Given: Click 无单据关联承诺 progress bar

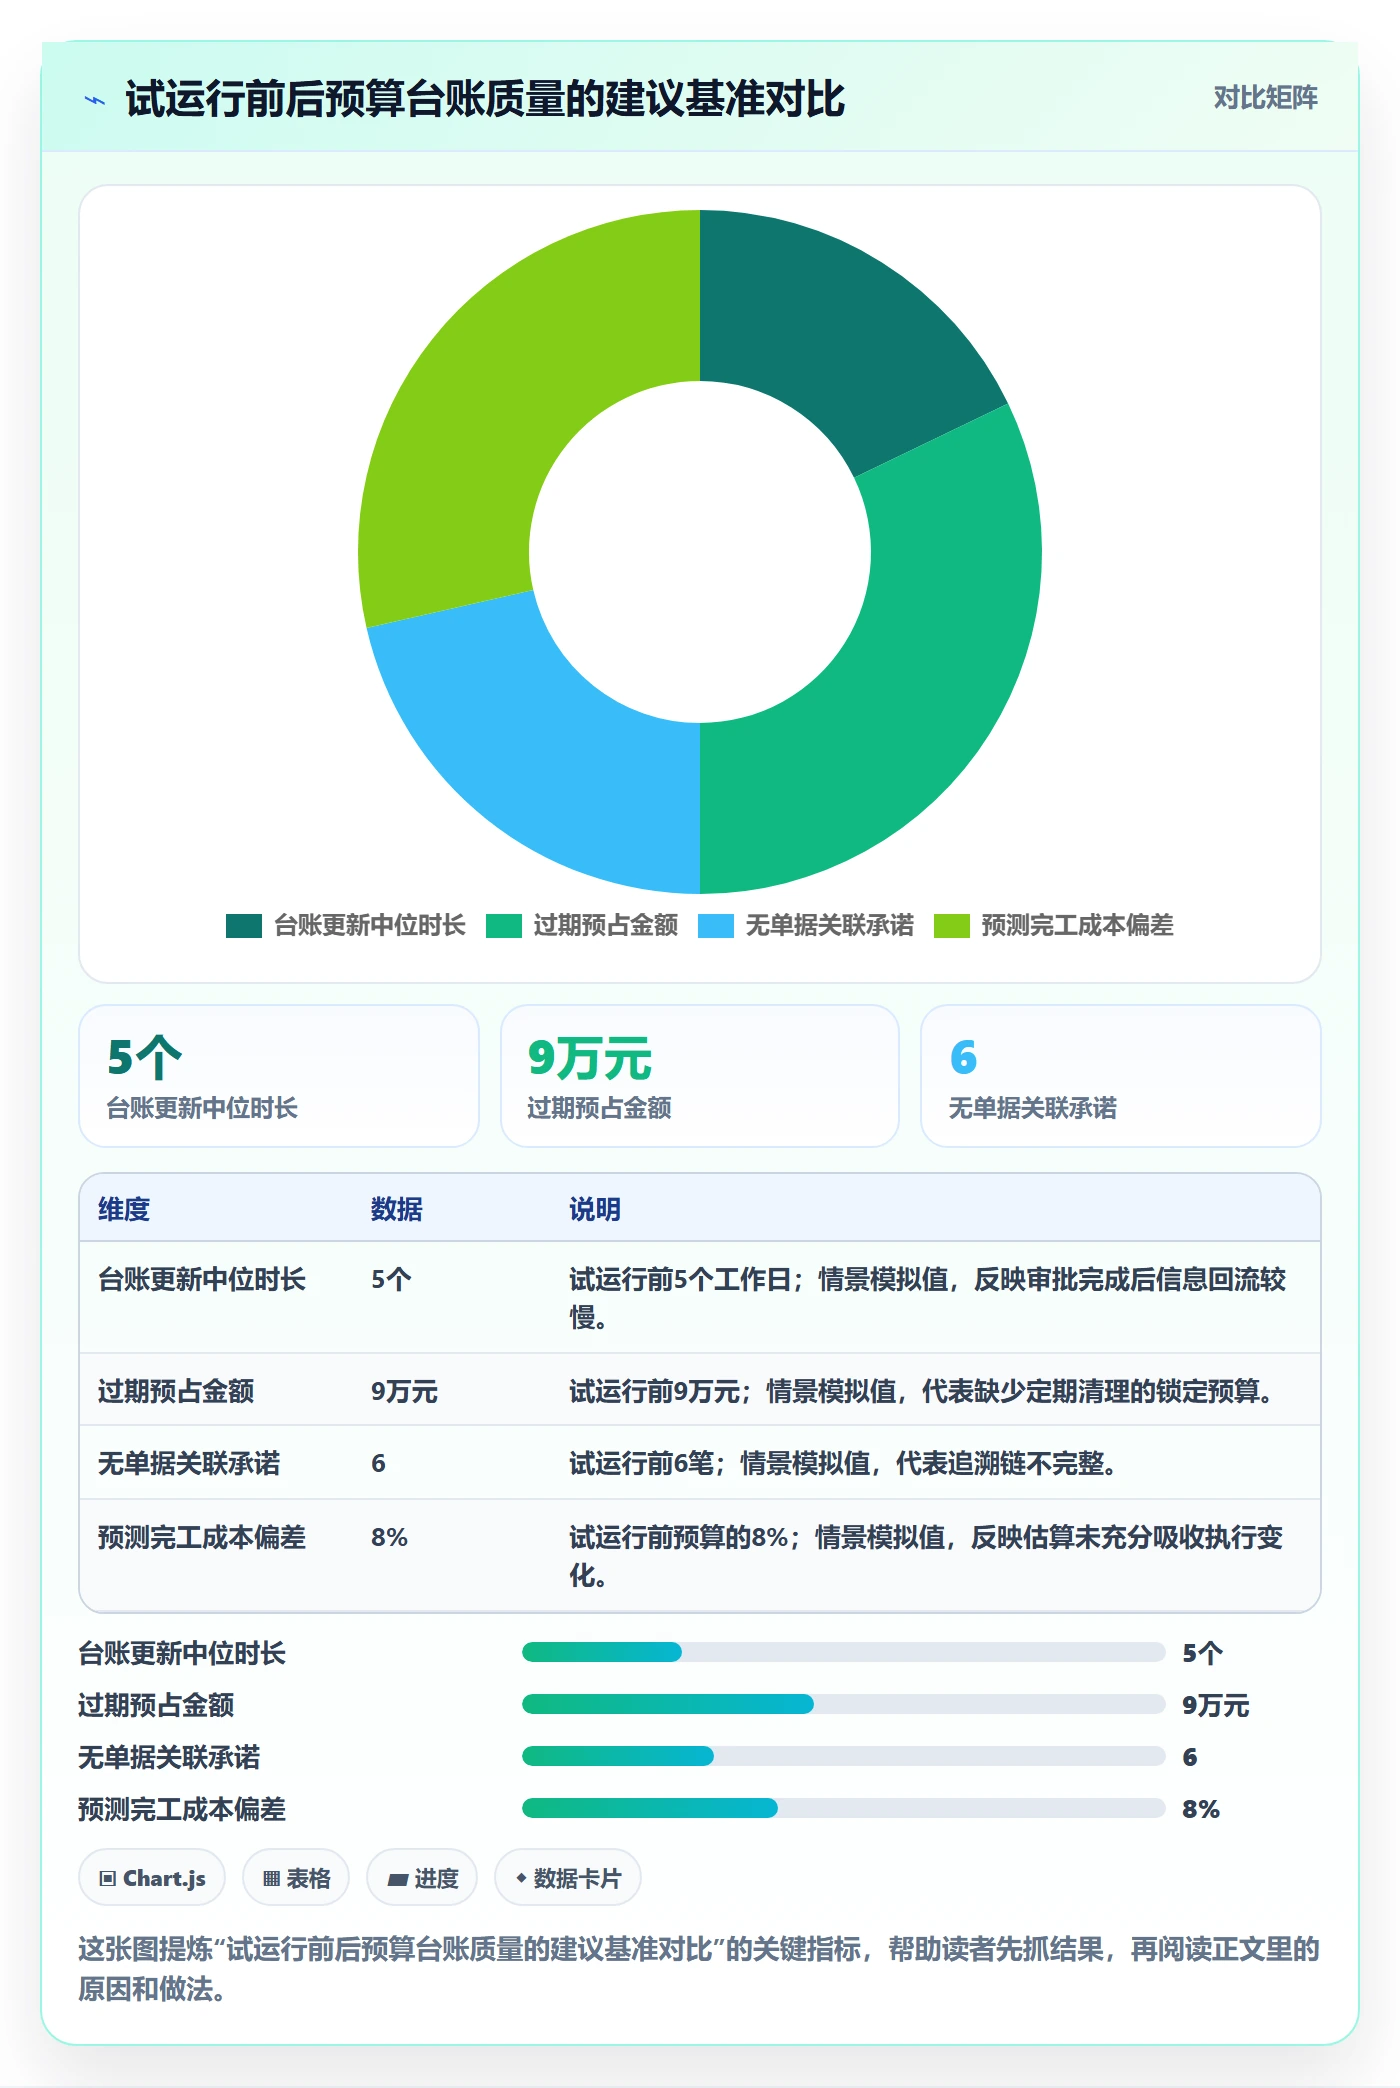Looking at the screenshot, I should click(843, 1756).
